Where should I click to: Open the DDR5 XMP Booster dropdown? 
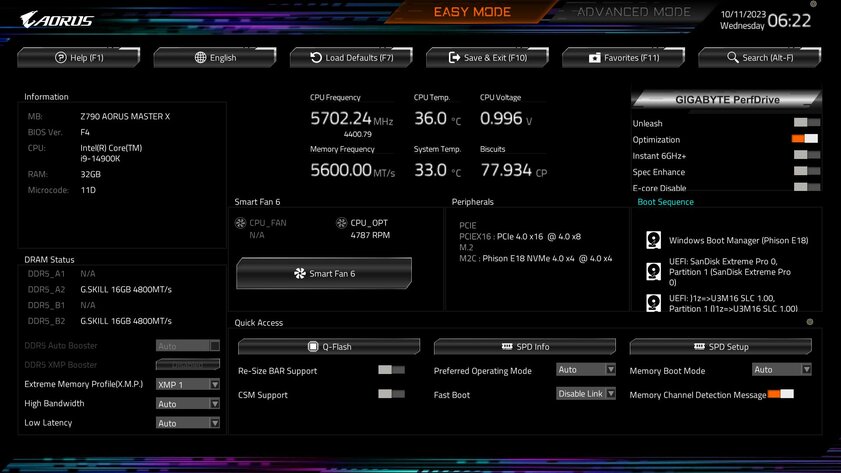point(188,365)
